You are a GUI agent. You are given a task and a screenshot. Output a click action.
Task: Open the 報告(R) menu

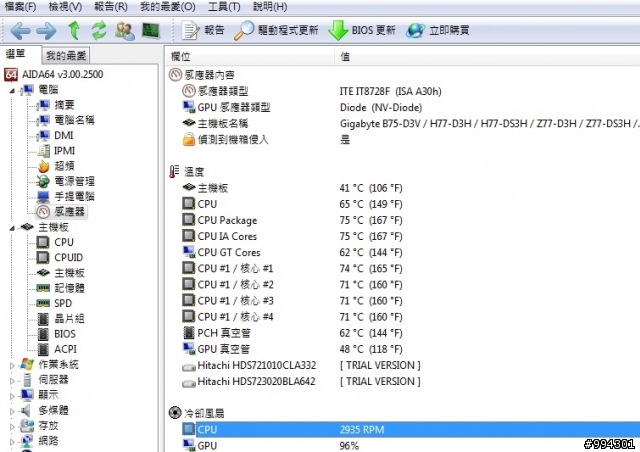pos(111,7)
